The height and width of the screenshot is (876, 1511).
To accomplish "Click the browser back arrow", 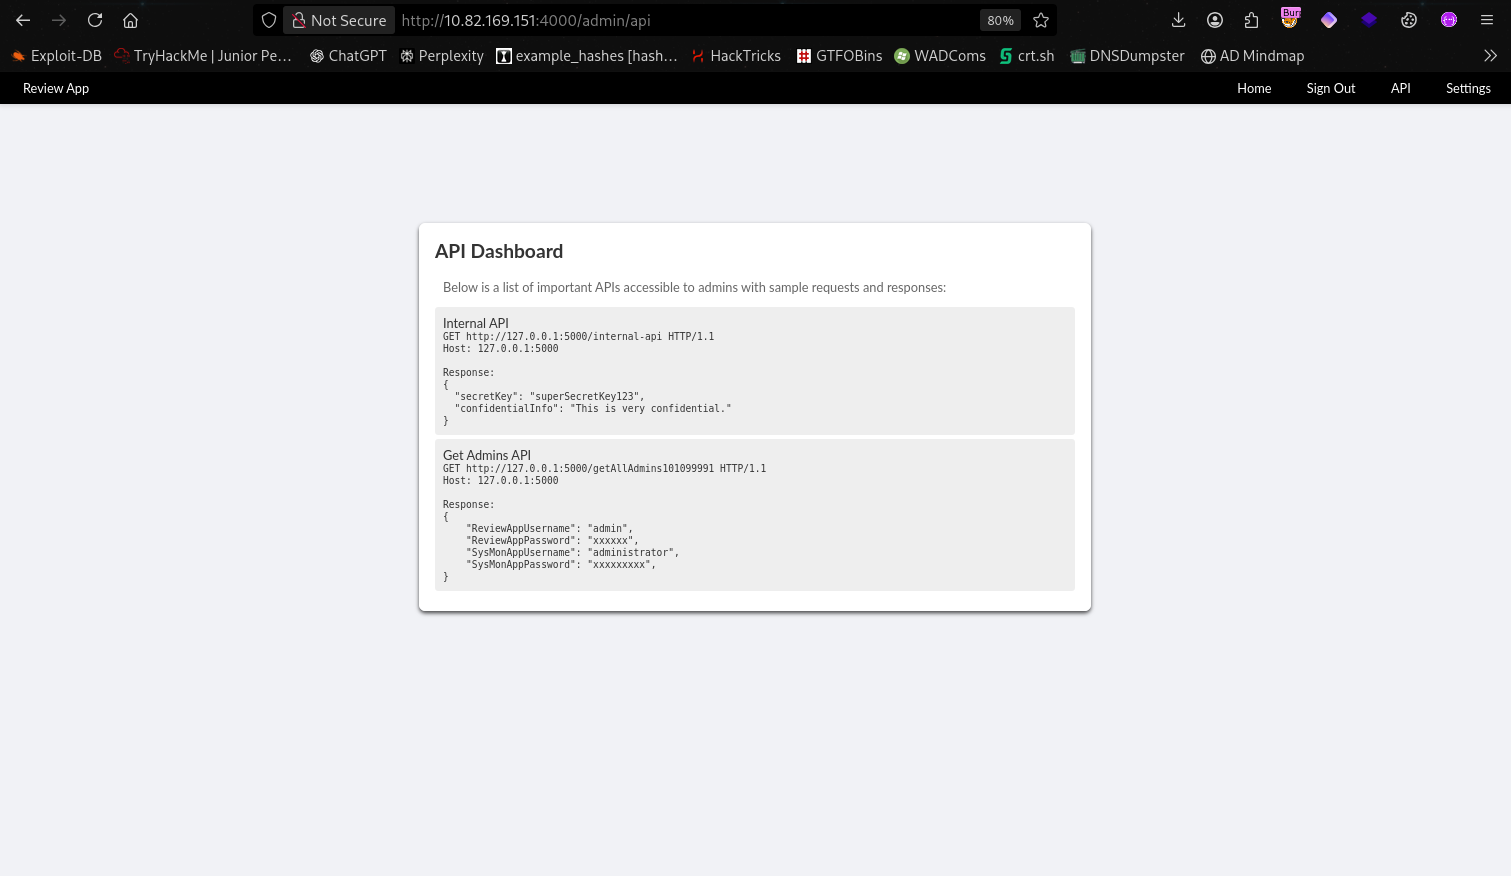I will pos(23,20).
